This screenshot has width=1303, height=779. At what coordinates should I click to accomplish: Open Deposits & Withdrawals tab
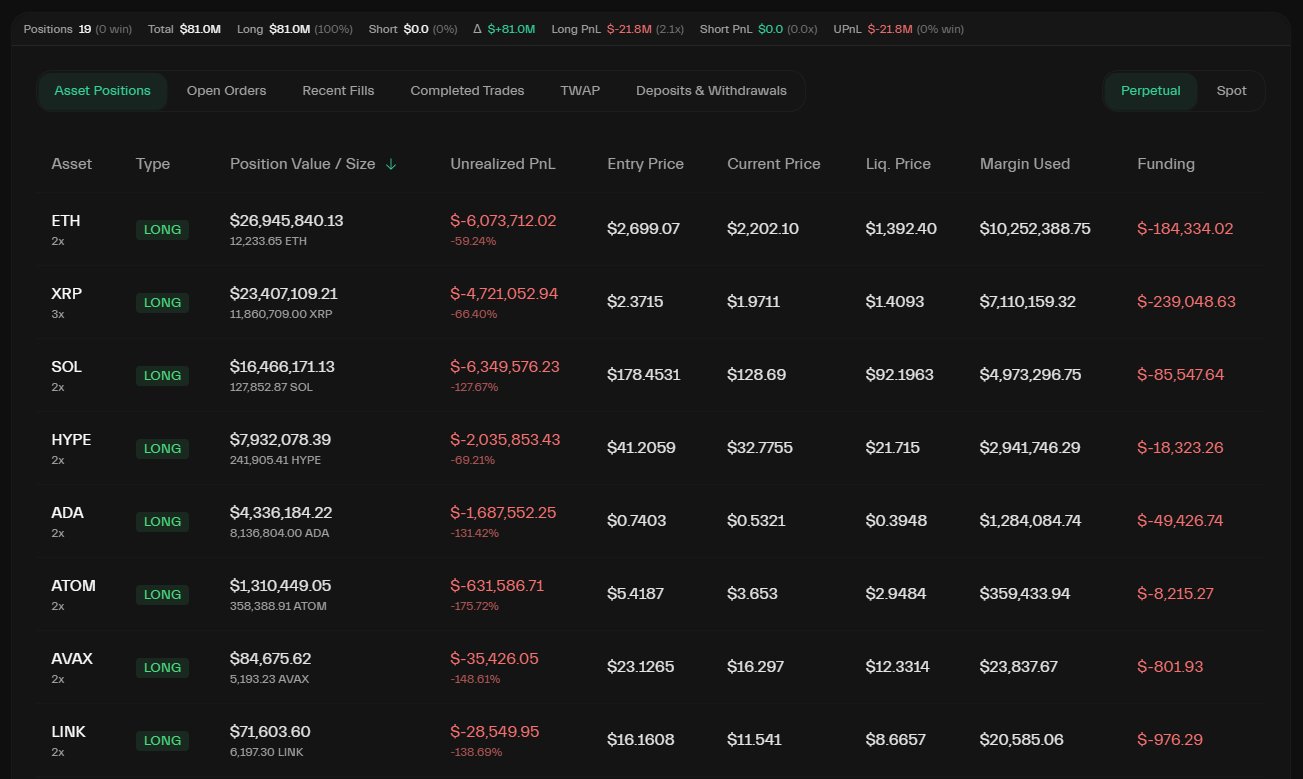point(711,91)
